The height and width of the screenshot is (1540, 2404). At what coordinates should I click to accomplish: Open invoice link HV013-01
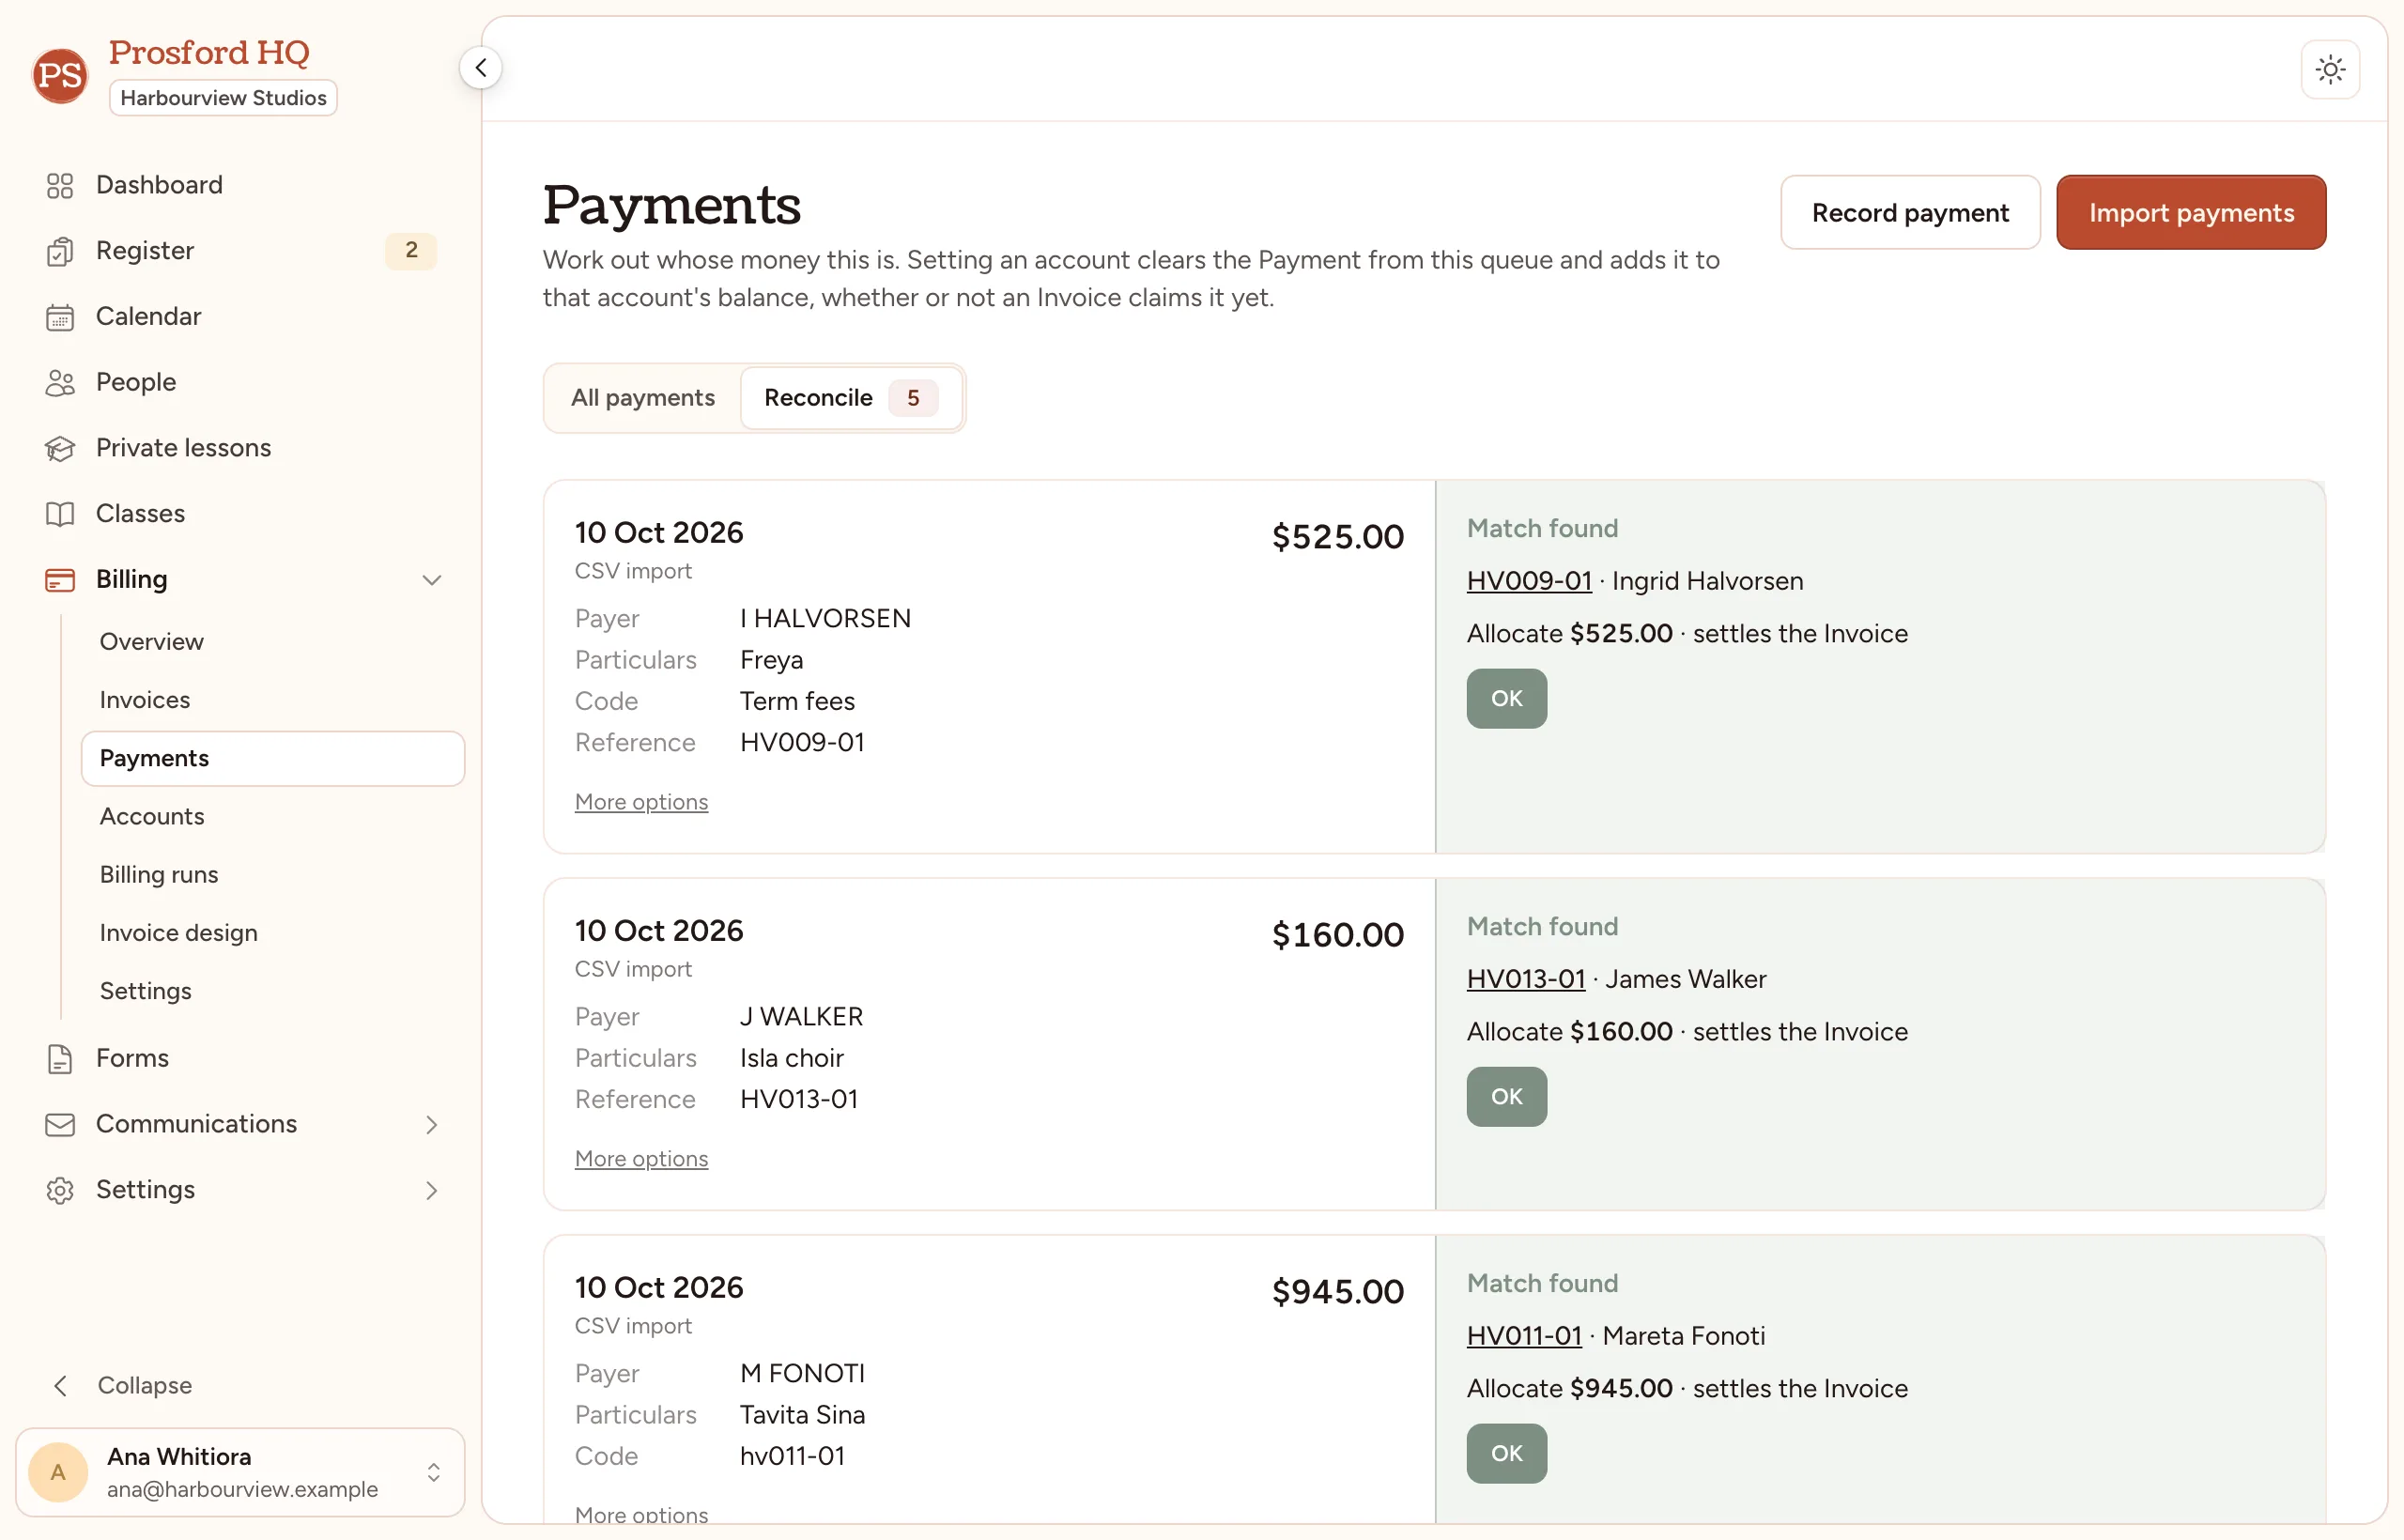[1526, 979]
